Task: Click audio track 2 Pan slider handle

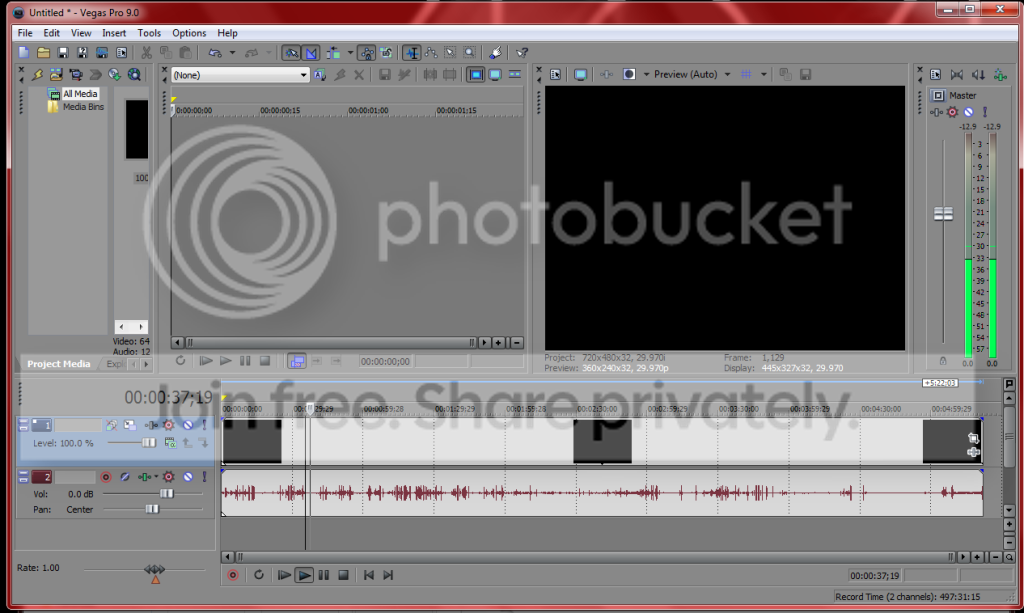Action: pos(152,509)
